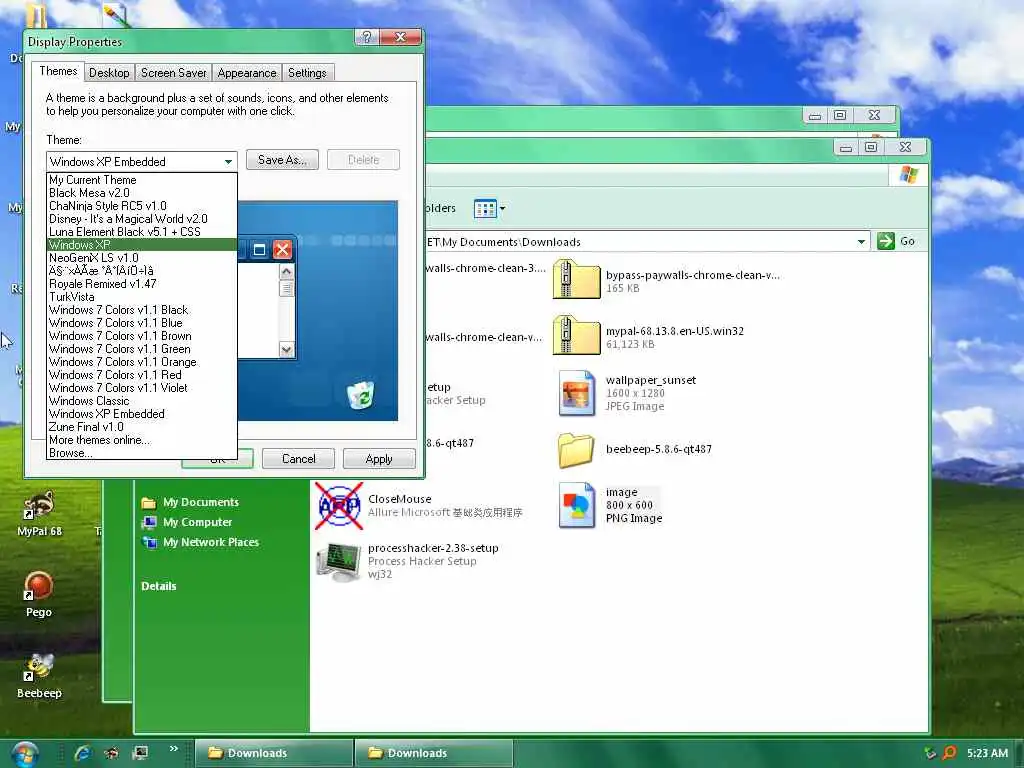Select the CloseMouse application icon

pyautogui.click(x=338, y=505)
